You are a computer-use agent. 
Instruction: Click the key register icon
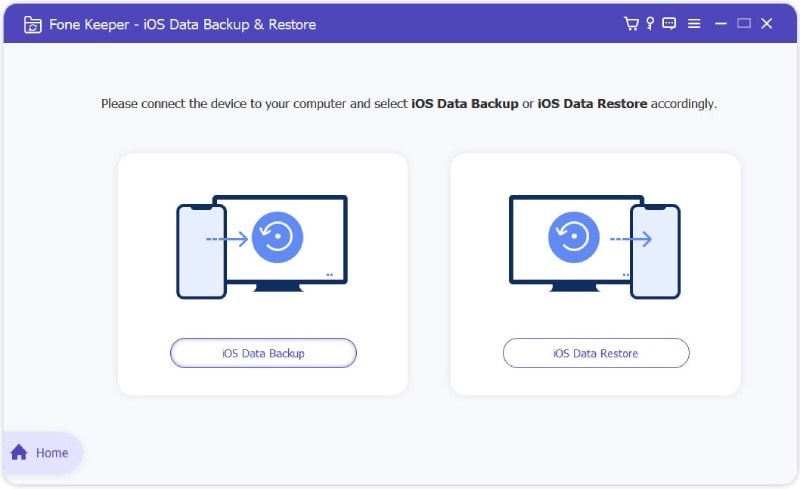pyautogui.click(x=650, y=23)
